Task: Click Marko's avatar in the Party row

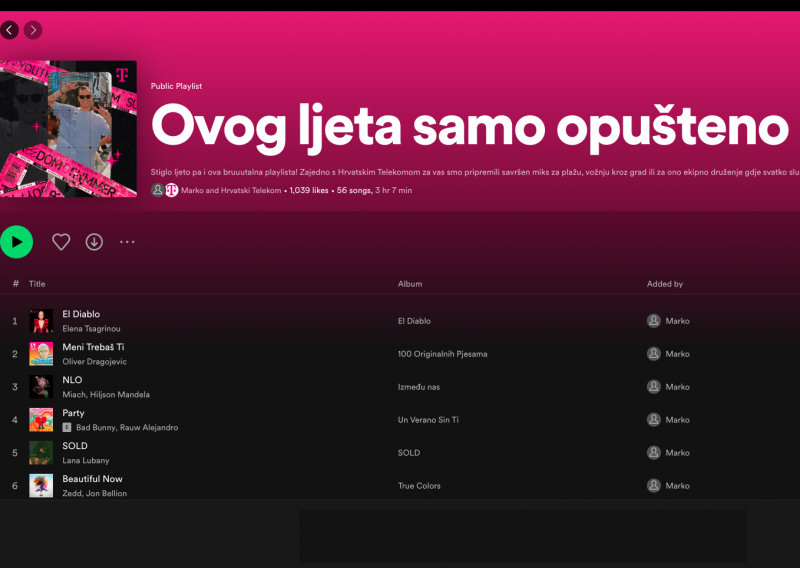Action: point(654,420)
